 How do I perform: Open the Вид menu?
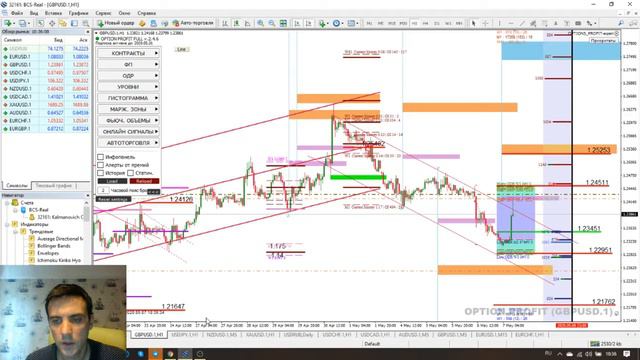[x=34, y=13]
